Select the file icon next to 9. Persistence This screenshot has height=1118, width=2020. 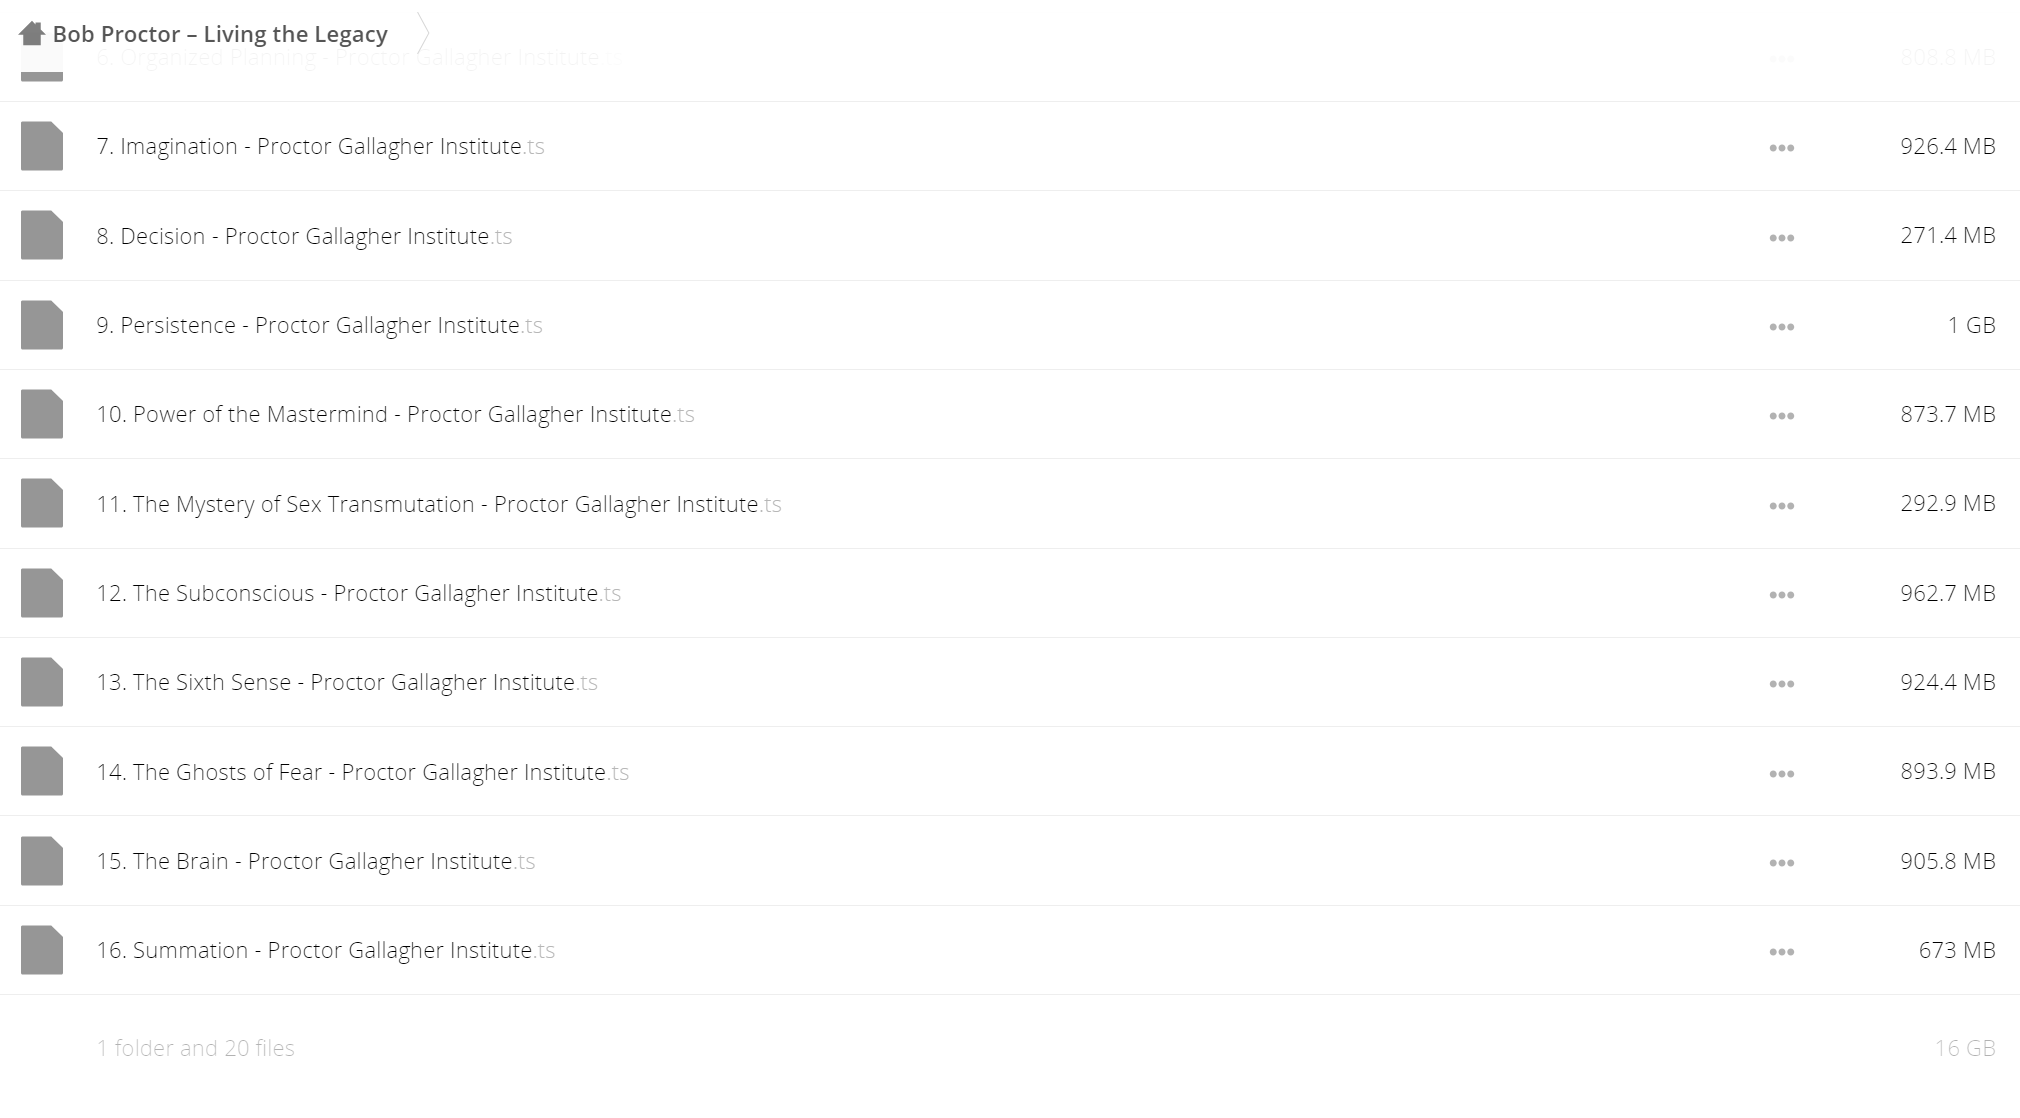pos(42,325)
